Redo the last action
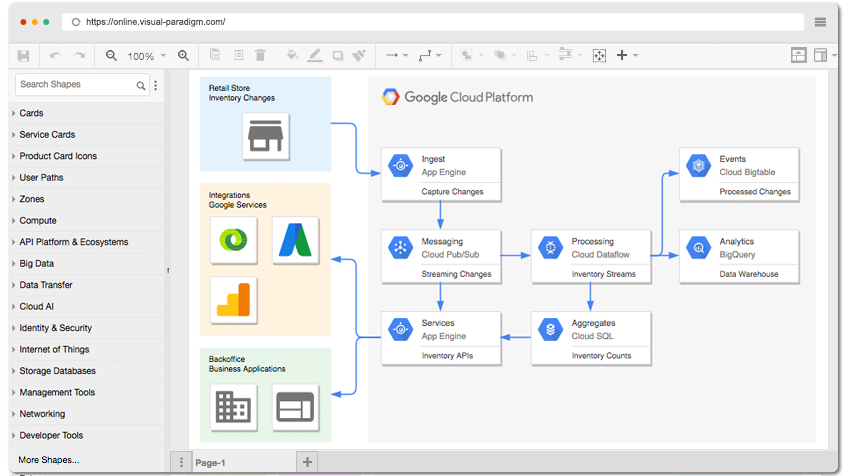The height and width of the screenshot is (476, 848). tap(80, 56)
